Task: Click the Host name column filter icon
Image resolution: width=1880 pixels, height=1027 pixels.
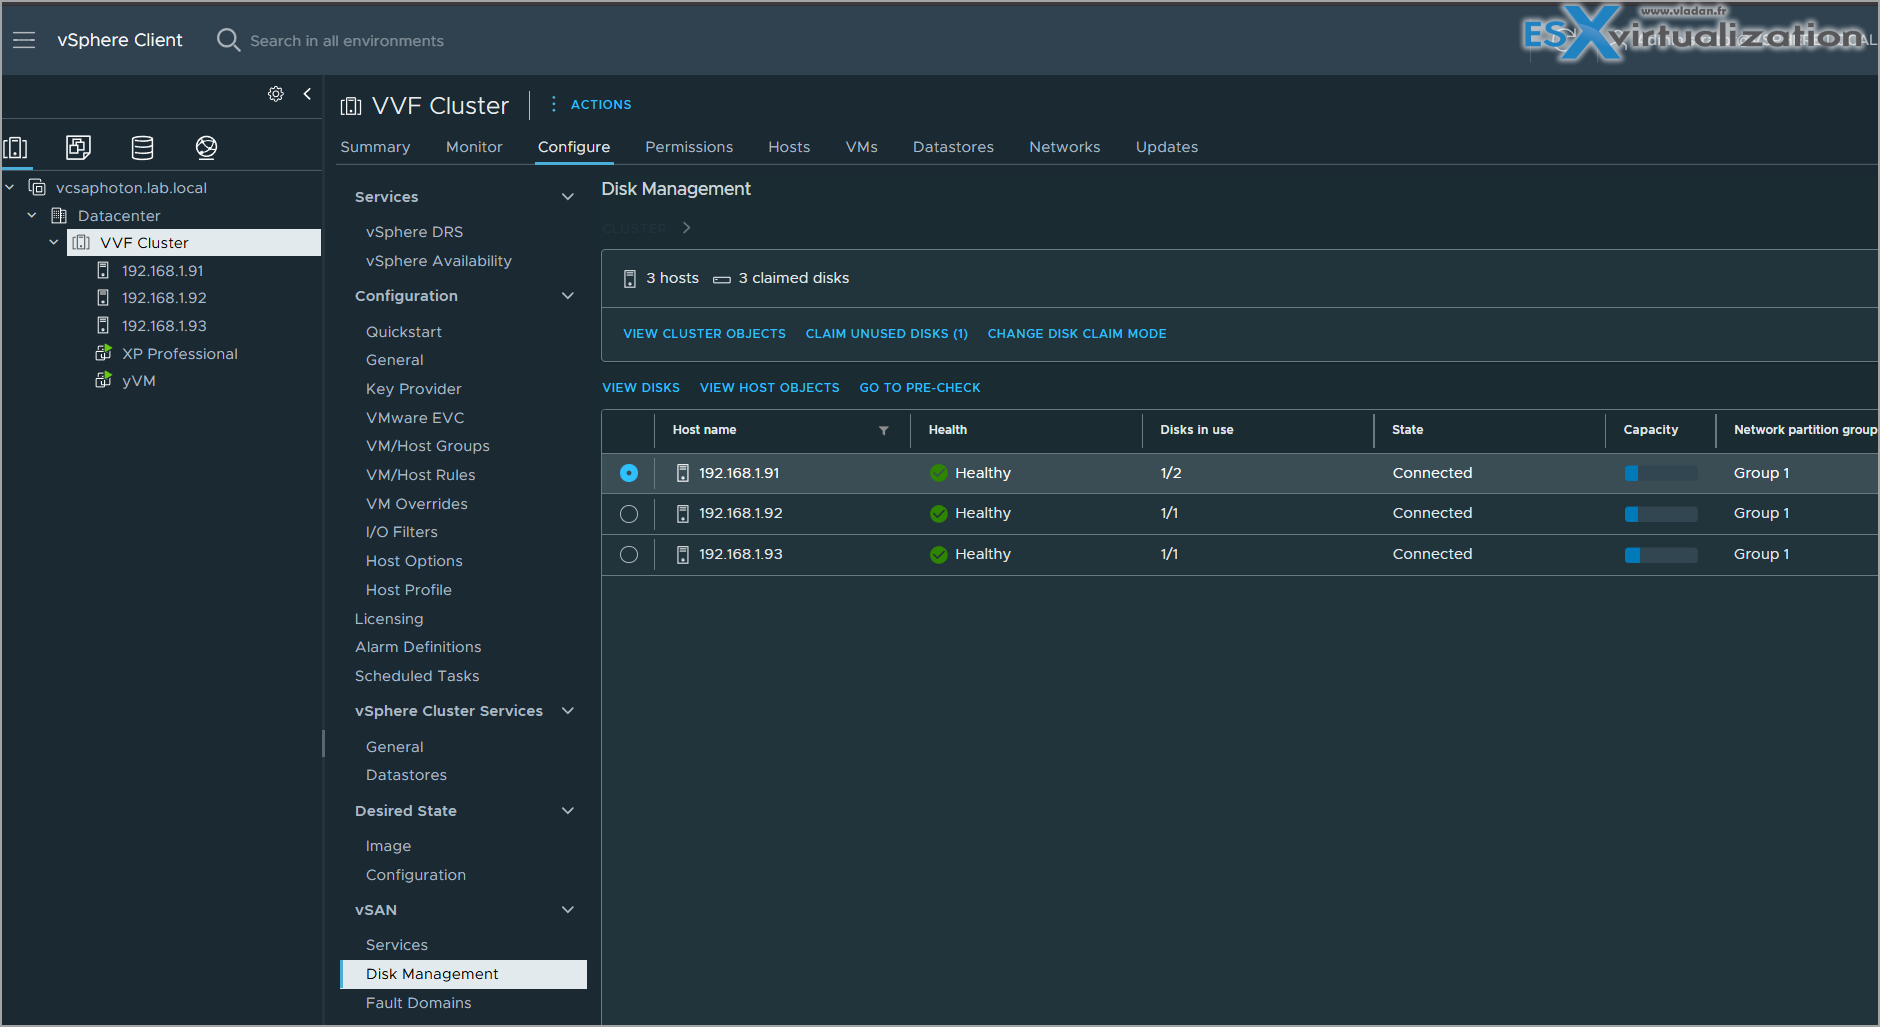Action: (884, 430)
